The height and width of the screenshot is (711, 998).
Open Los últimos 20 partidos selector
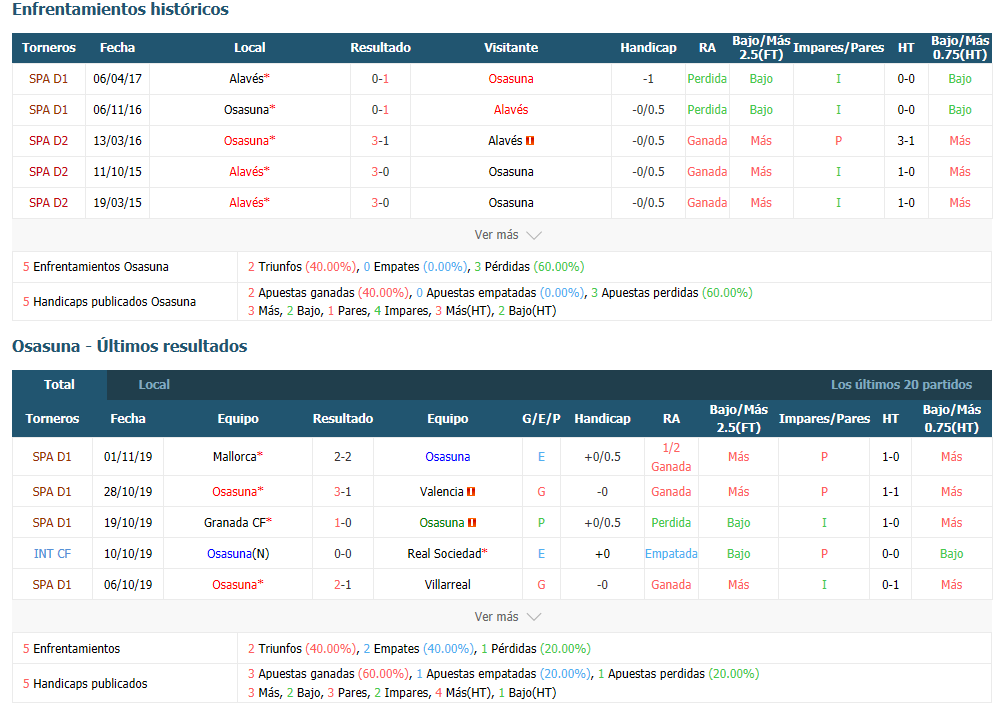pos(901,384)
